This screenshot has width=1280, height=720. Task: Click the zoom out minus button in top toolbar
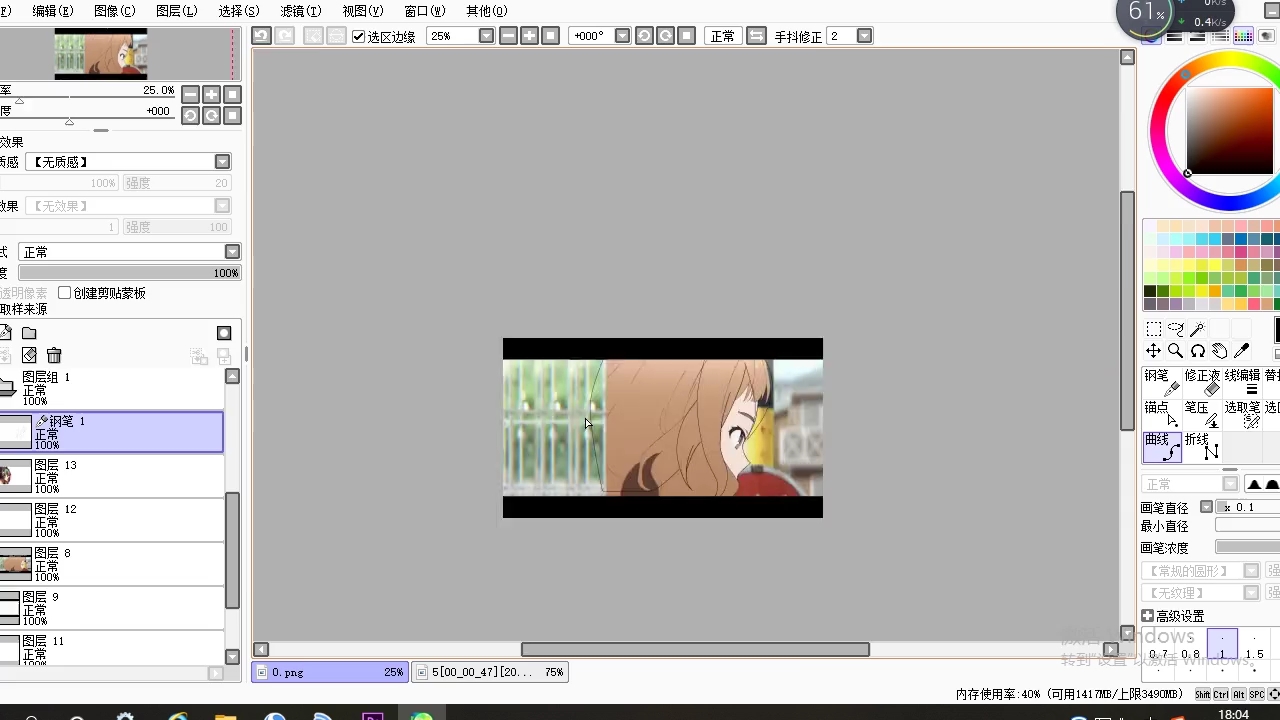pos(509,36)
